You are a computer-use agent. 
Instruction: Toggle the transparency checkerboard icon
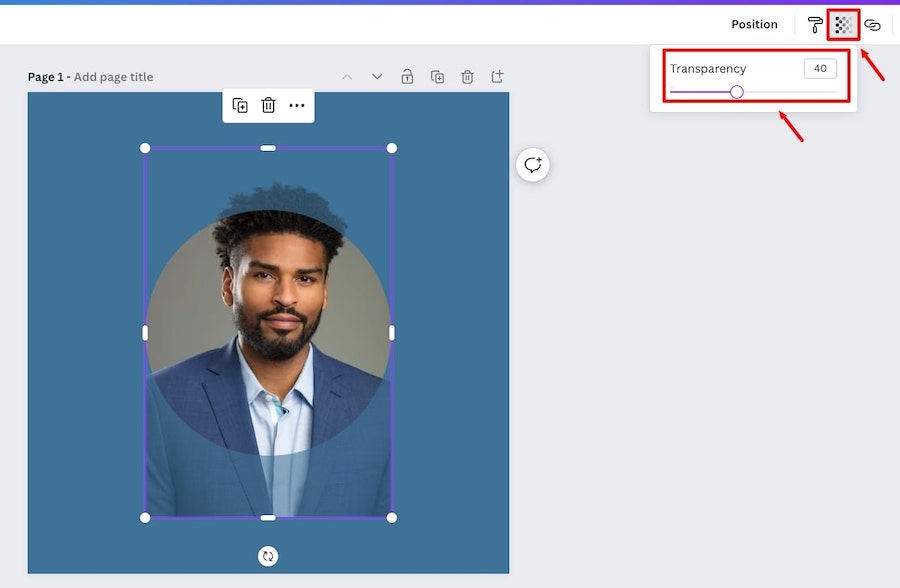(843, 25)
